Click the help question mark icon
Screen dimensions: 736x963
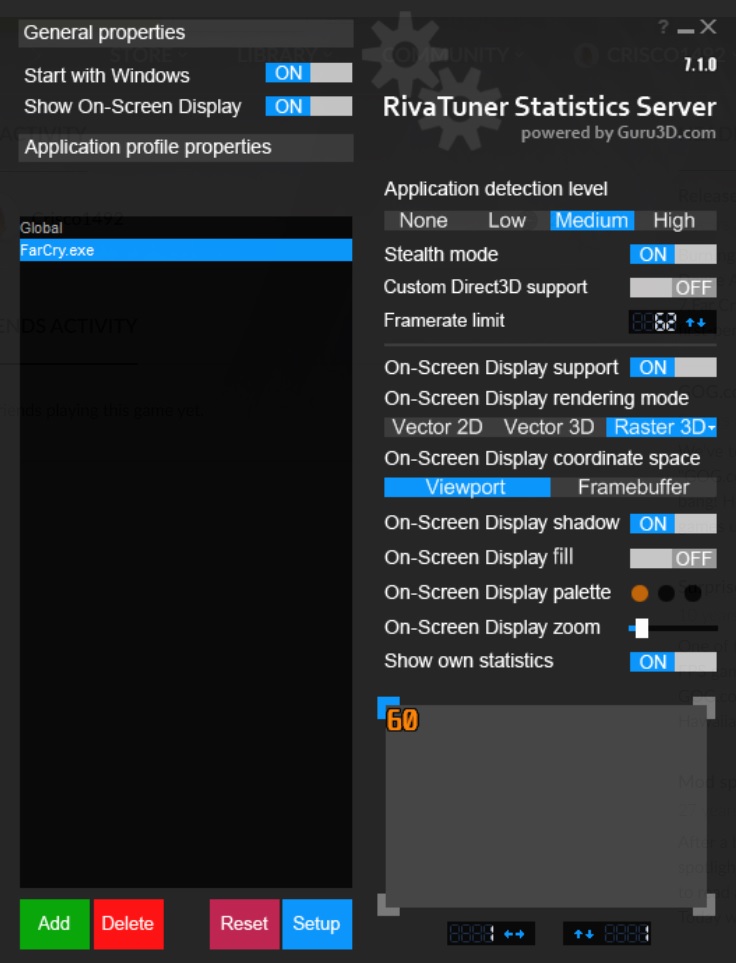(x=663, y=27)
